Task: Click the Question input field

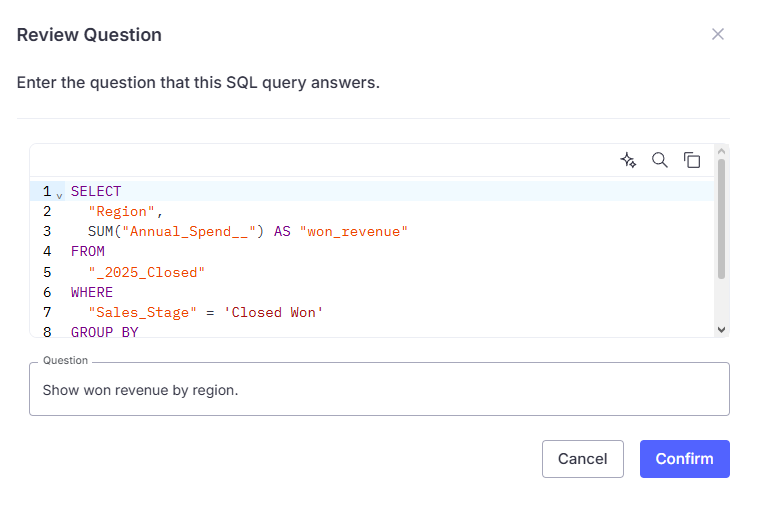Action: pyautogui.click(x=379, y=390)
